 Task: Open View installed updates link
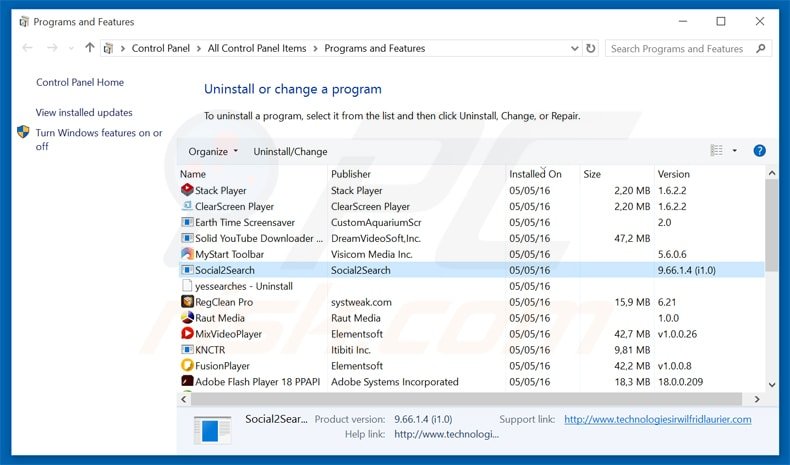click(84, 112)
